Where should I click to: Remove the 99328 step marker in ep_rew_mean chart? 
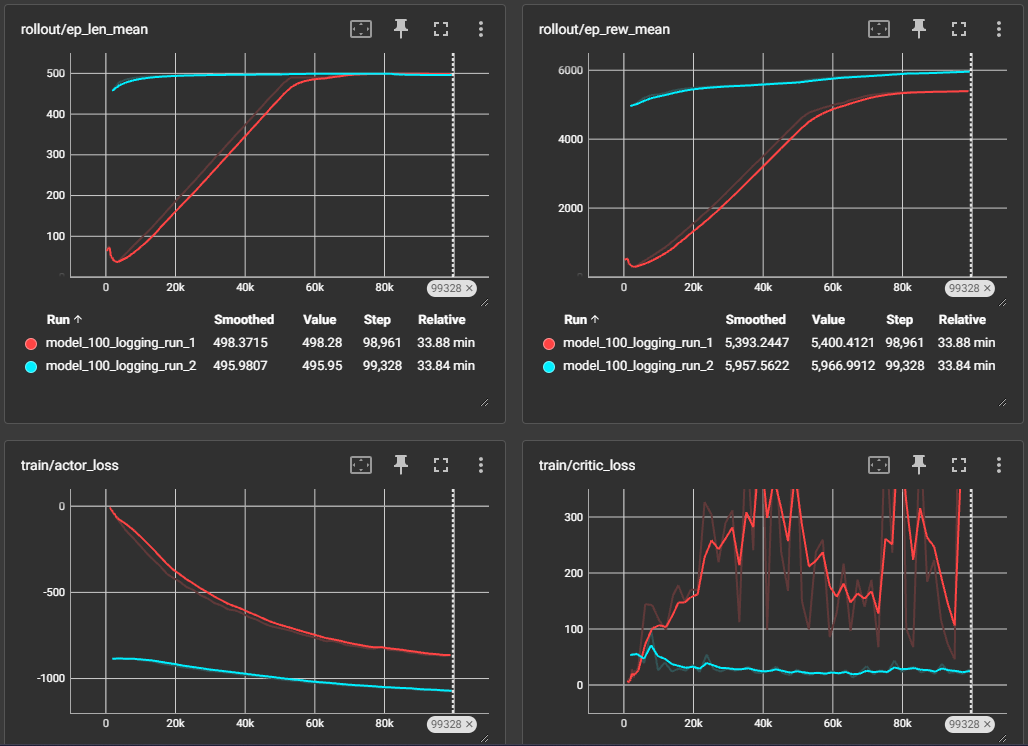click(987, 288)
